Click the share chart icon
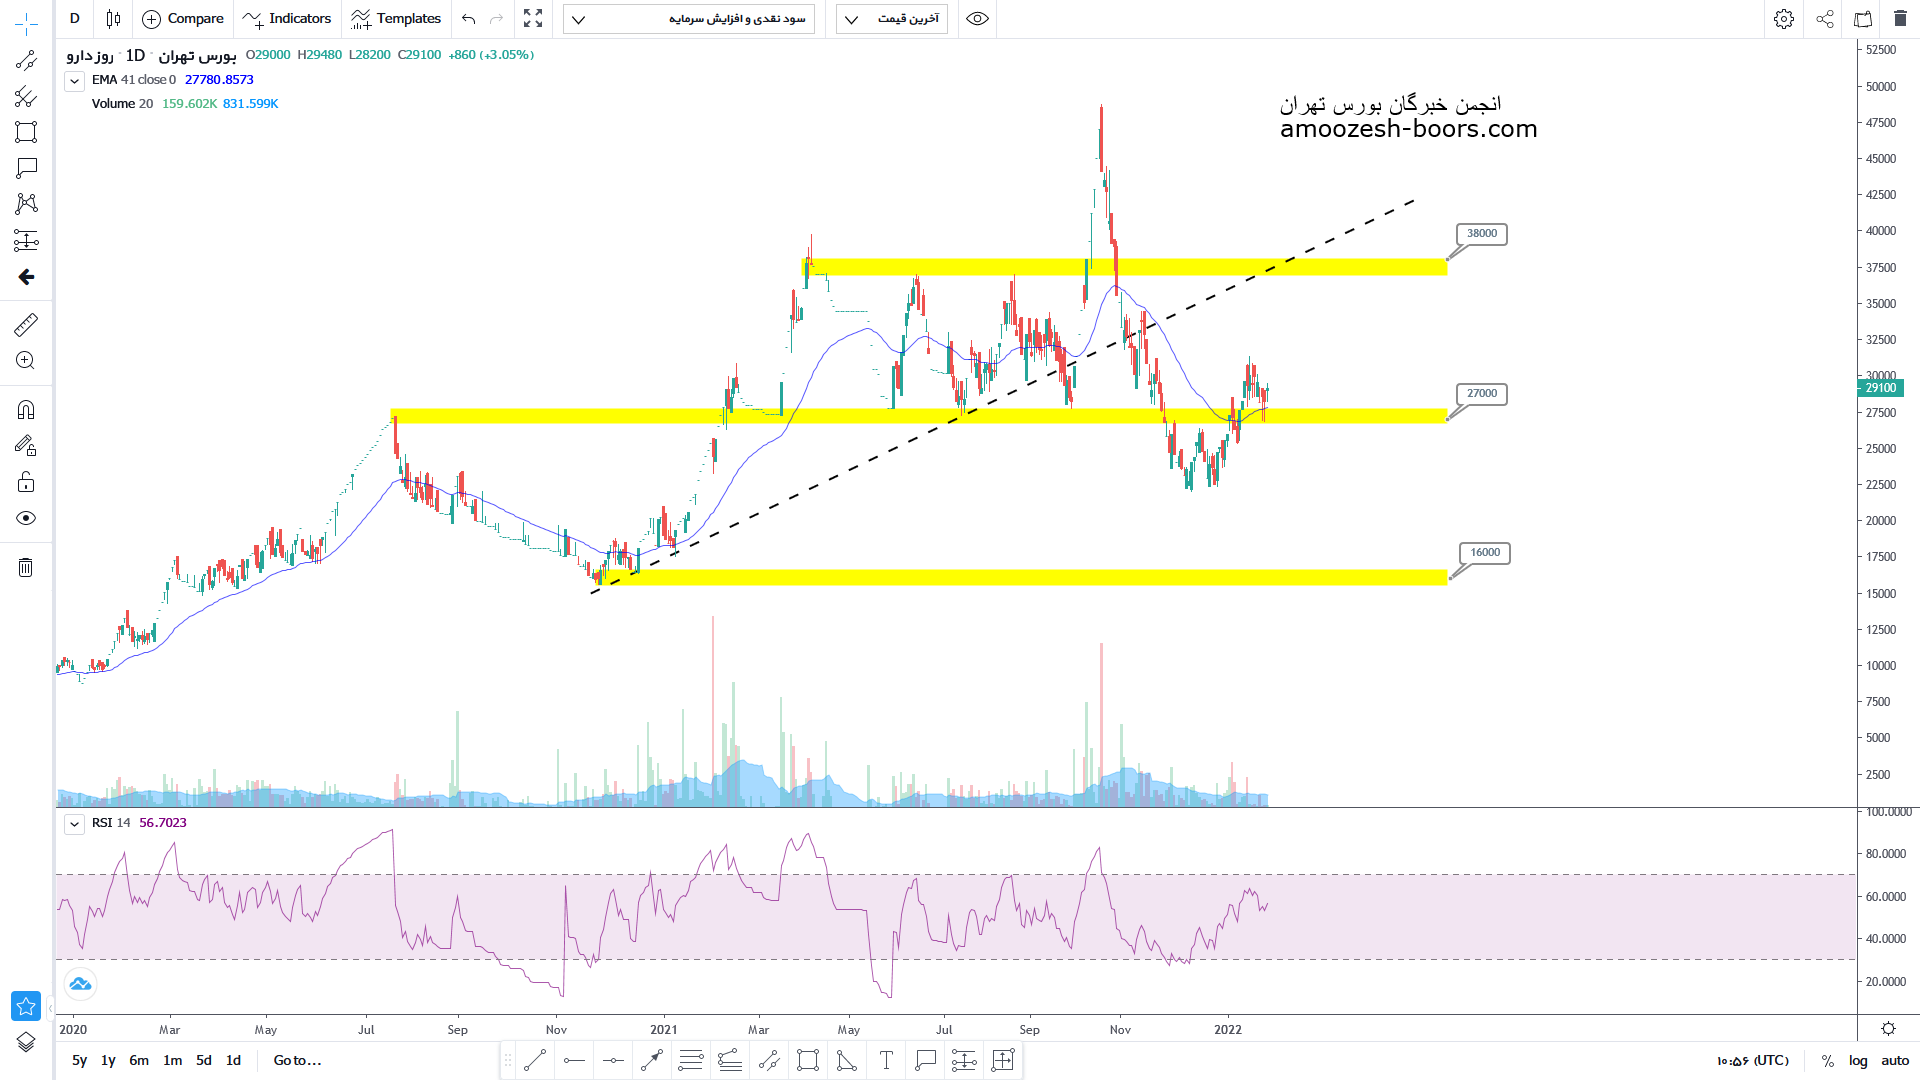 point(1825,19)
